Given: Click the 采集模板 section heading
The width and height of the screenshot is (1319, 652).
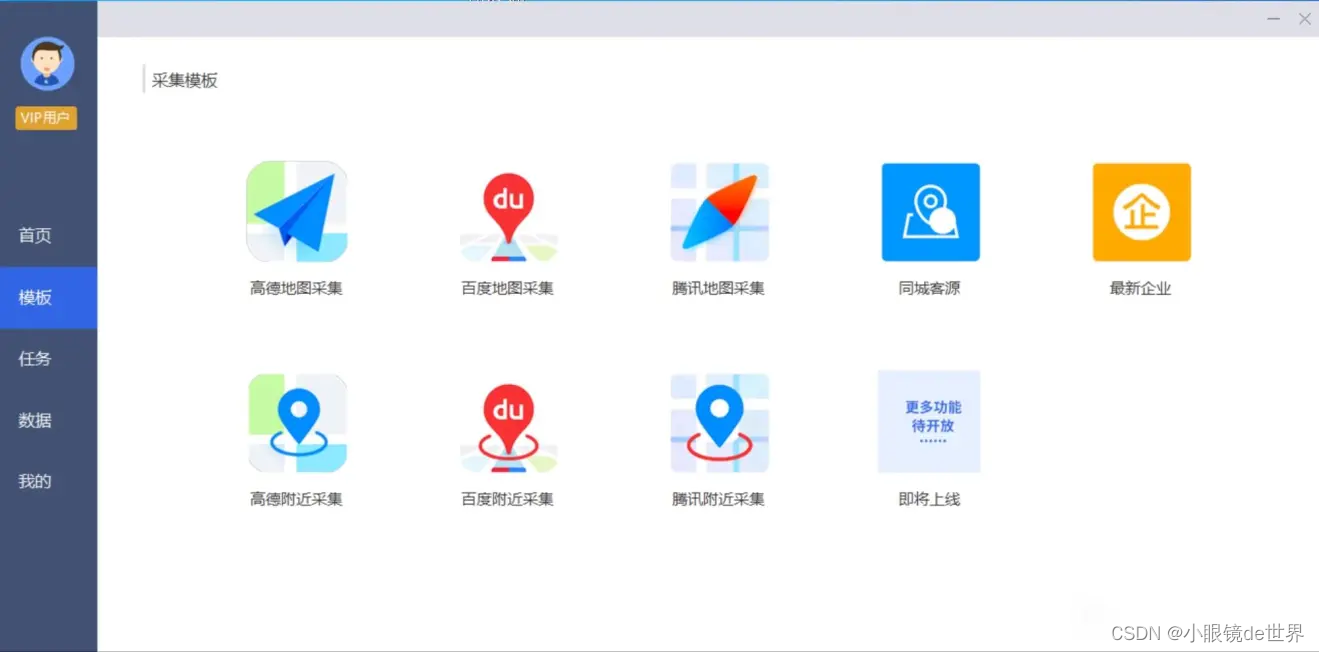Looking at the screenshot, I should (x=185, y=80).
